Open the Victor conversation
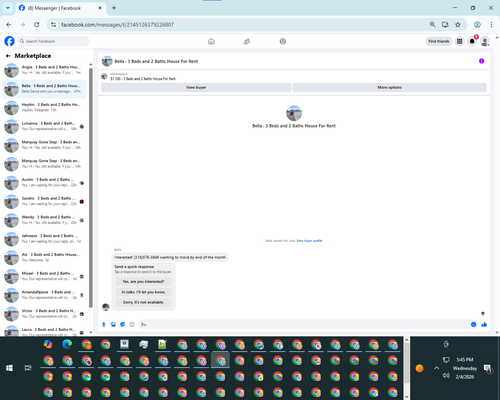The image size is (500, 400). point(44,313)
